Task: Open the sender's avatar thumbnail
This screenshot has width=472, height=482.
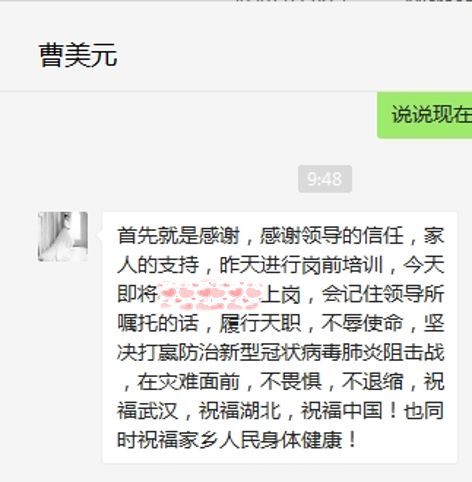Action: pyautogui.click(x=63, y=236)
